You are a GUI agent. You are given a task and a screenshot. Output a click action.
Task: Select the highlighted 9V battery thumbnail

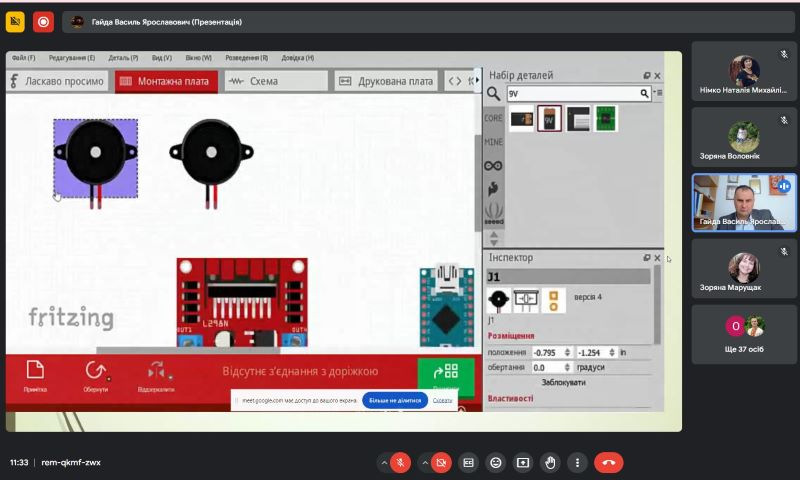click(x=549, y=119)
